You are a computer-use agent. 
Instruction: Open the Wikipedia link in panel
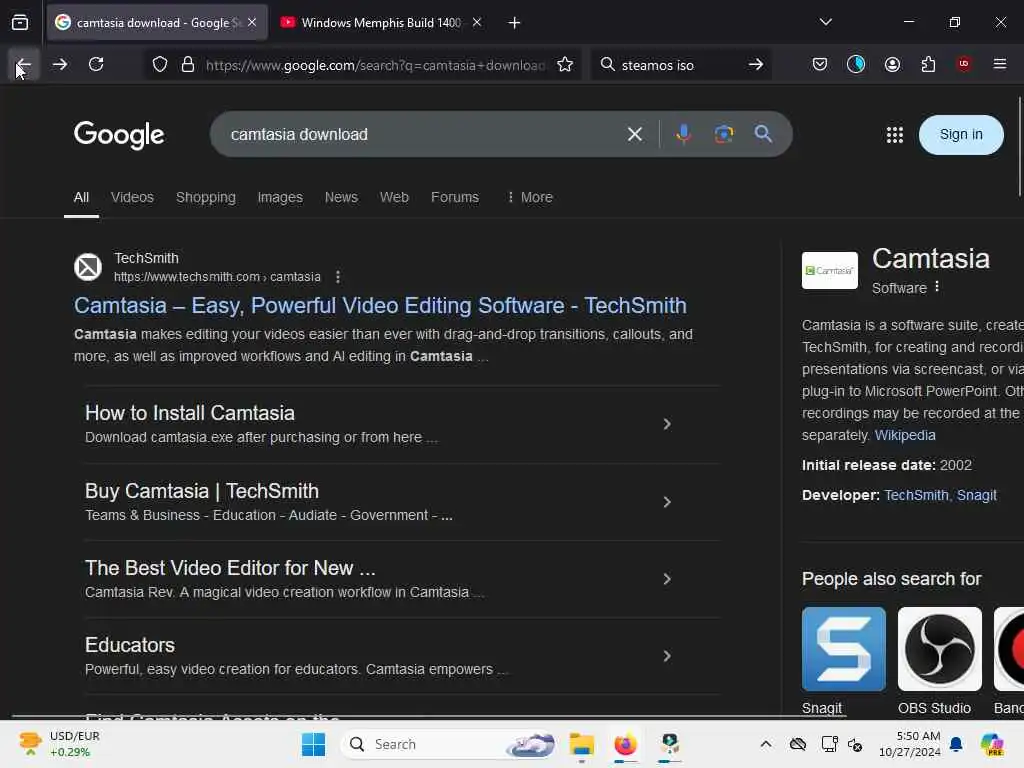pyautogui.click(x=904, y=436)
